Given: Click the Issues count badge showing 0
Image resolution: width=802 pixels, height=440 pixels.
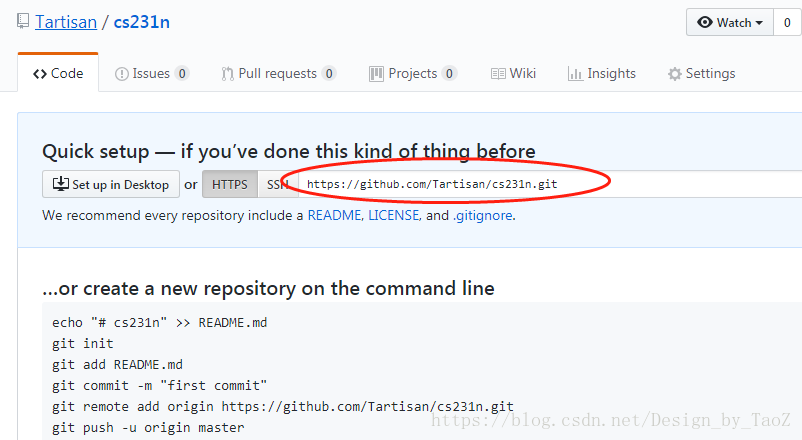Looking at the screenshot, I should tap(182, 74).
